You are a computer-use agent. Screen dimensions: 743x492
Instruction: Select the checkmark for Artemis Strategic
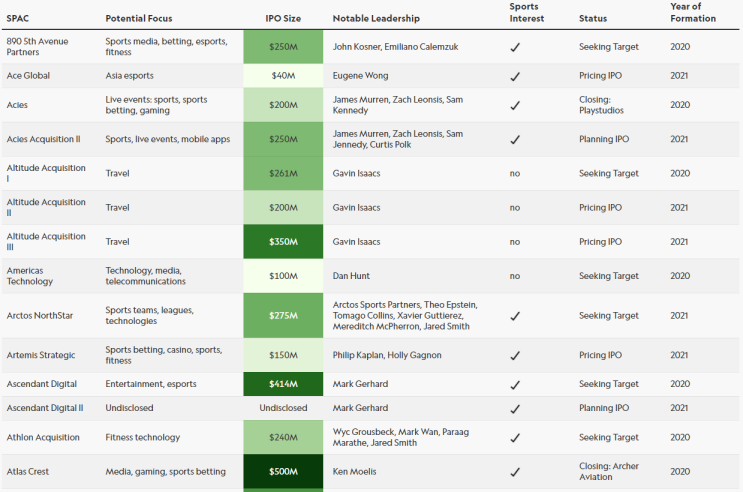pyautogui.click(x=515, y=356)
